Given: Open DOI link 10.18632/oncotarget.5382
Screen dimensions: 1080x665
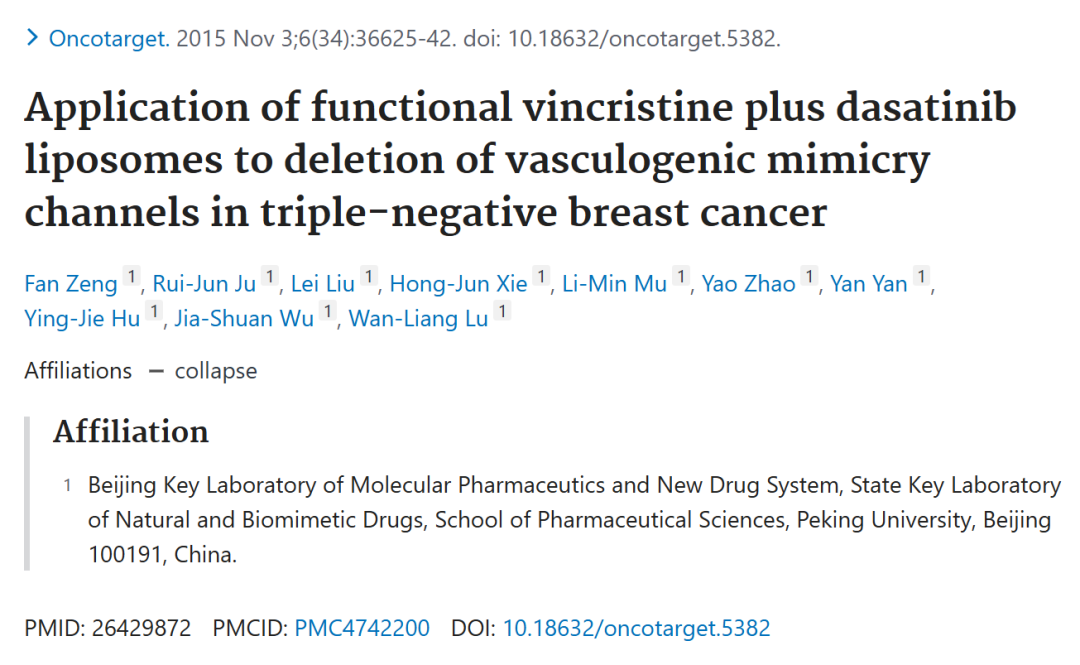Looking at the screenshot, I should coord(636,628).
